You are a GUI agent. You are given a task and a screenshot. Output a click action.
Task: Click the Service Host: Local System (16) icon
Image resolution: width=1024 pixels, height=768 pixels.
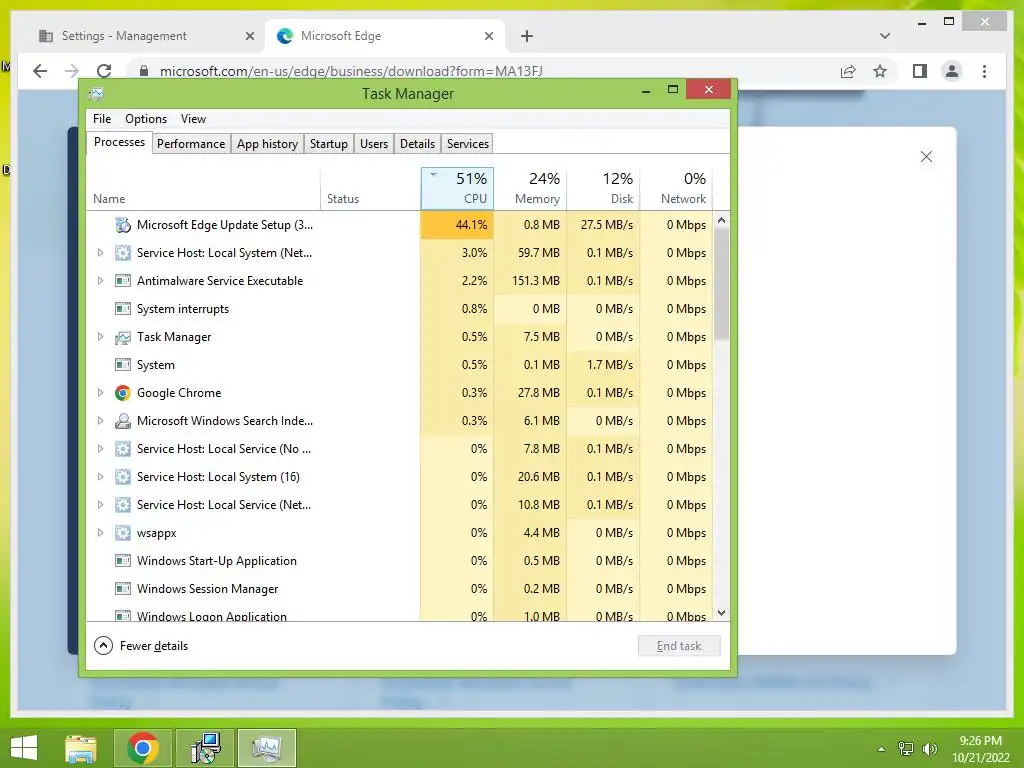pyautogui.click(x=123, y=477)
